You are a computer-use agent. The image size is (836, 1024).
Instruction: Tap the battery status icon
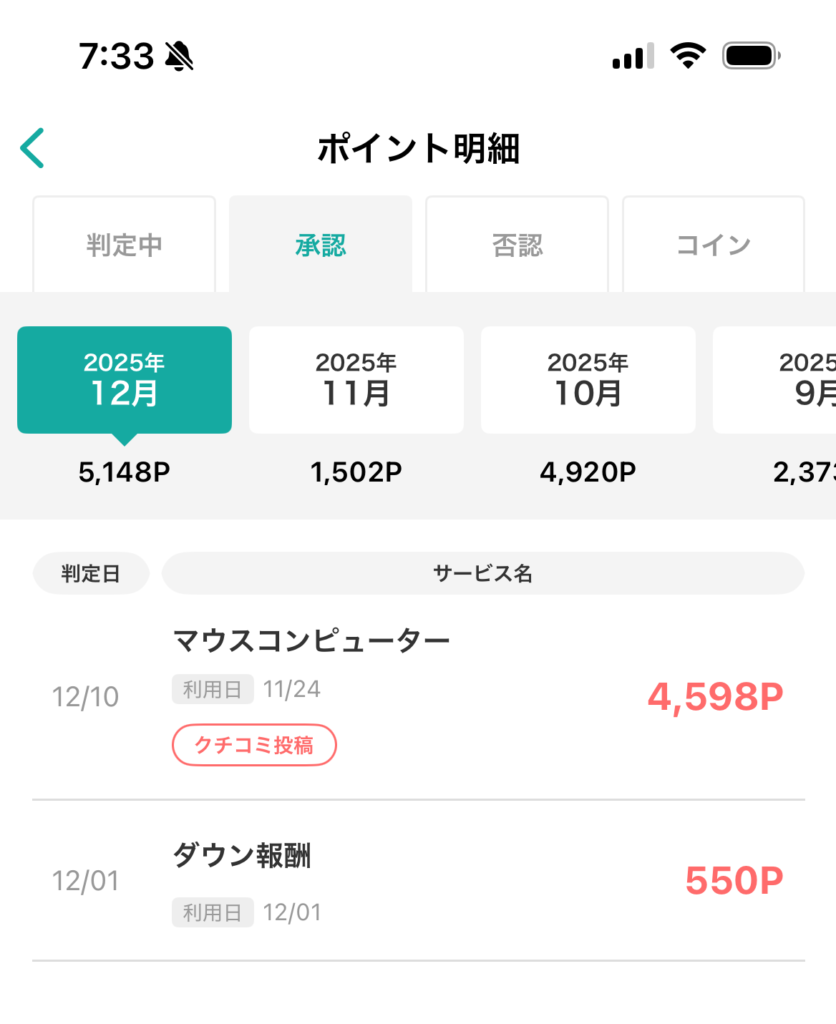pos(751,56)
